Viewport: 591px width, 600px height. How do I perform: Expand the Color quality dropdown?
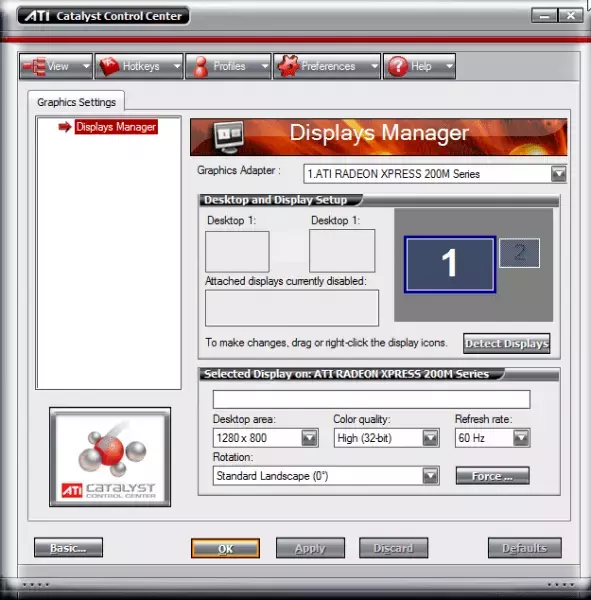(430, 438)
